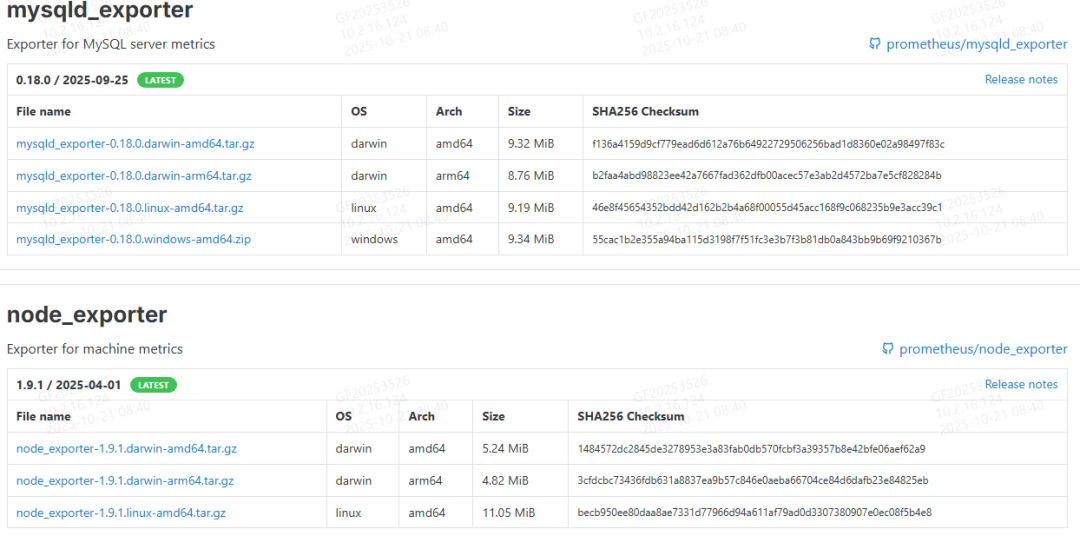
Task: Click checksum starting with 55cac1b2e355a
Action: (x=767, y=239)
